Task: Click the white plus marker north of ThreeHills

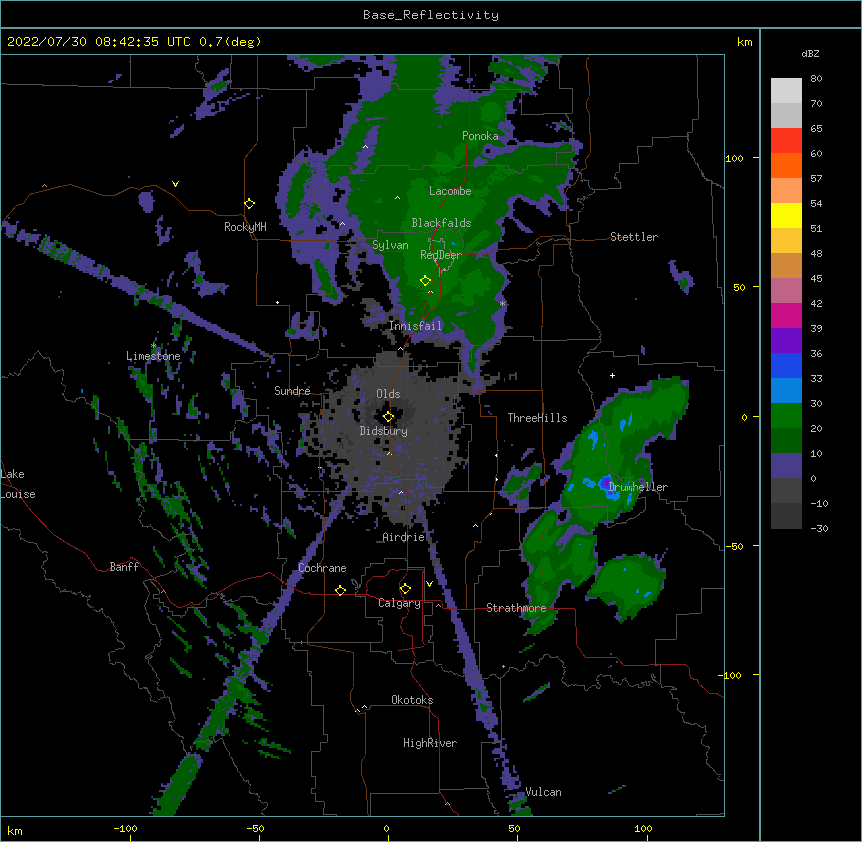Action: click(612, 375)
